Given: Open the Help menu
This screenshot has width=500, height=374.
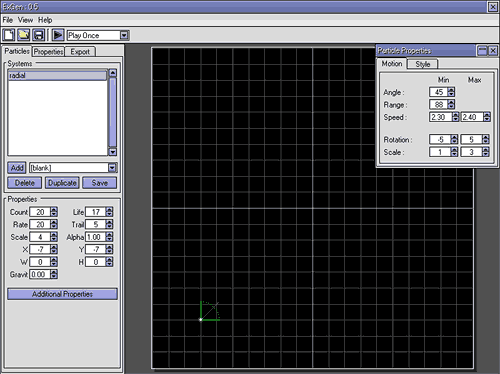Looking at the screenshot, I should pos(45,20).
